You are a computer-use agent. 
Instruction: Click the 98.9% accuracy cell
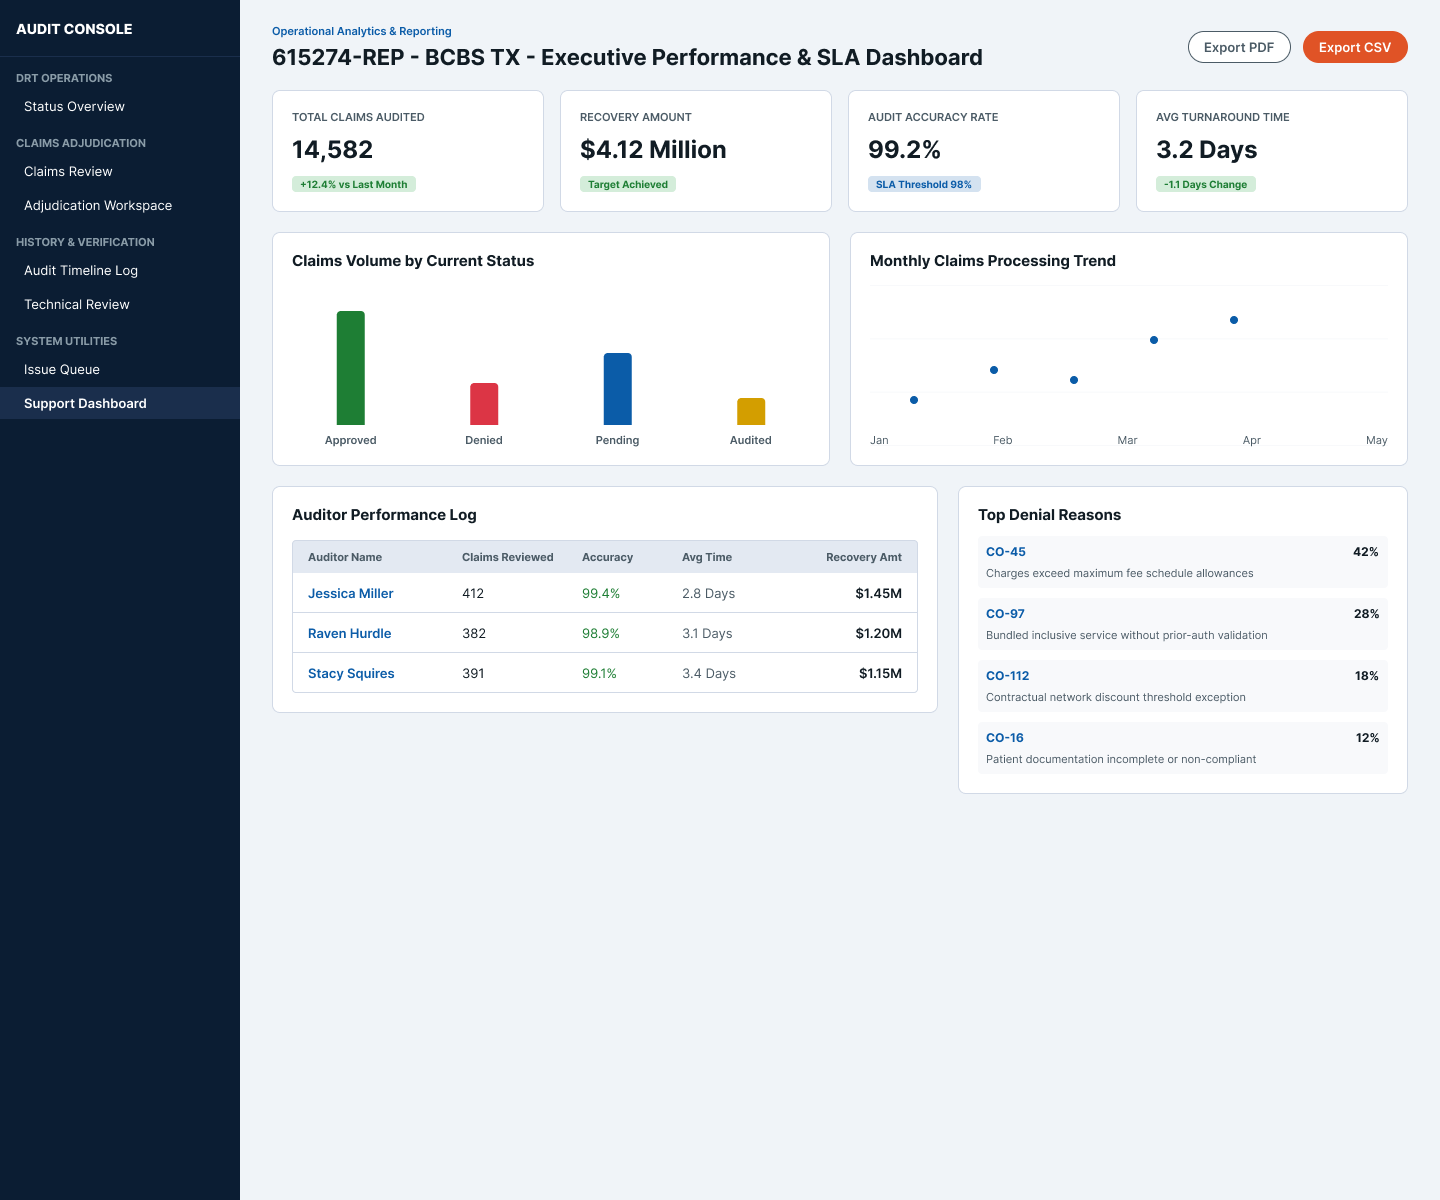point(601,634)
